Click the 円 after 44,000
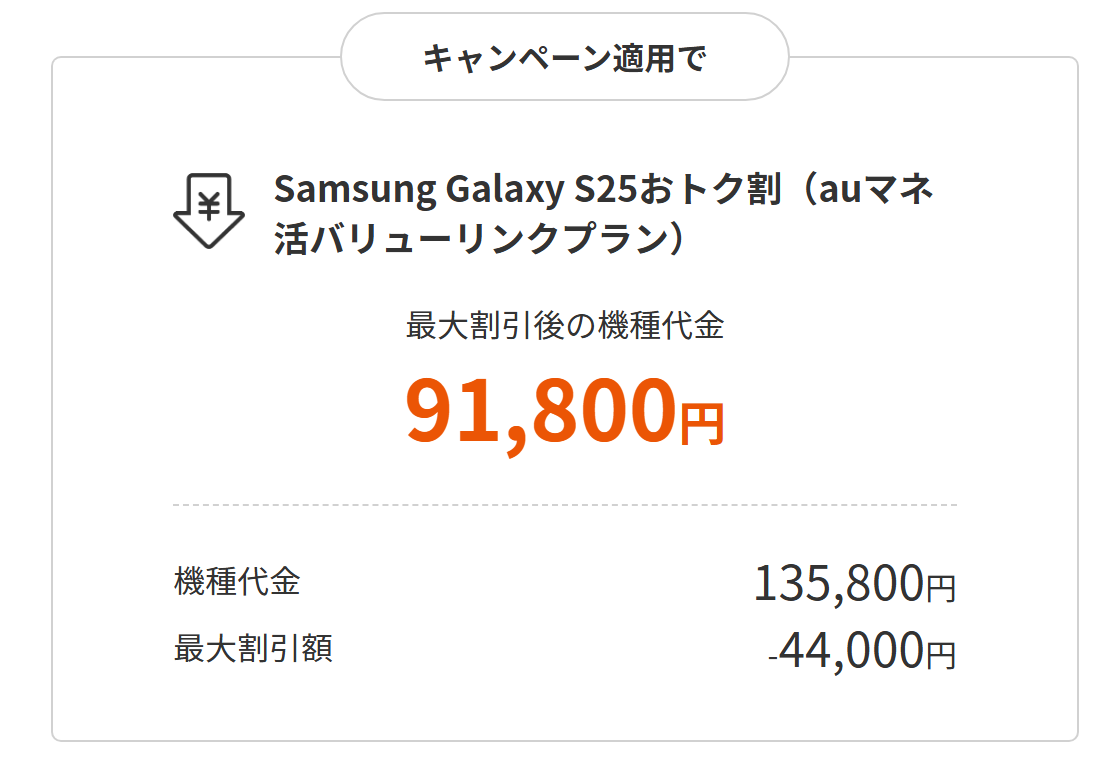 click(x=941, y=656)
